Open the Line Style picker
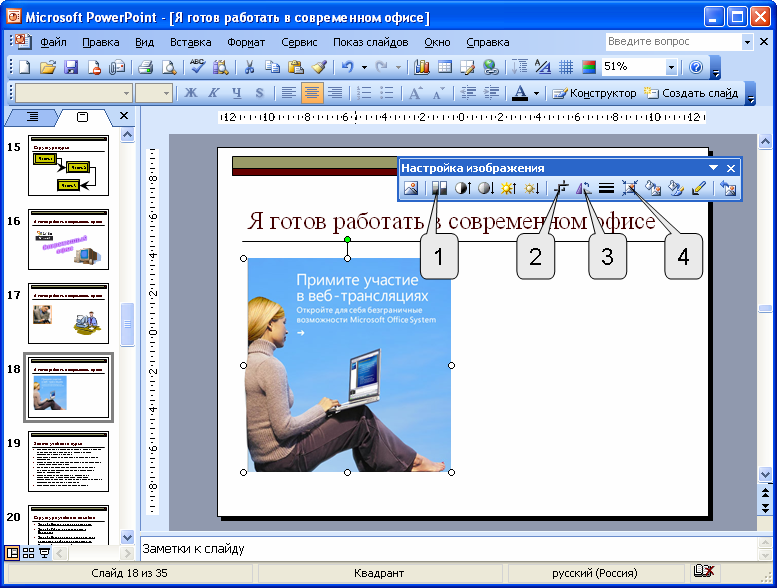This screenshot has width=777, height=588. (x=607, y=188)
